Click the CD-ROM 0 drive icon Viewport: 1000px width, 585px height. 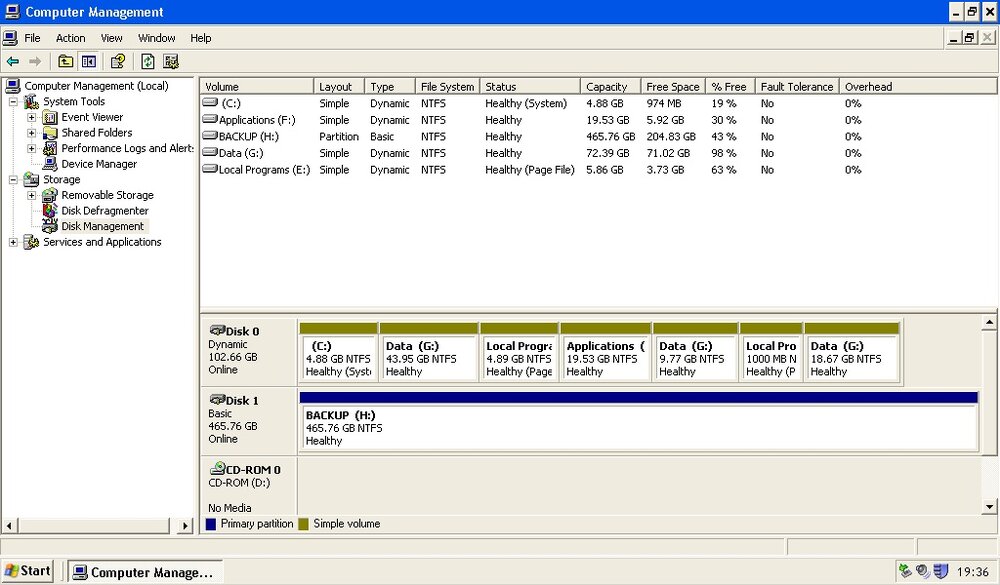click(x=217, y=469)
